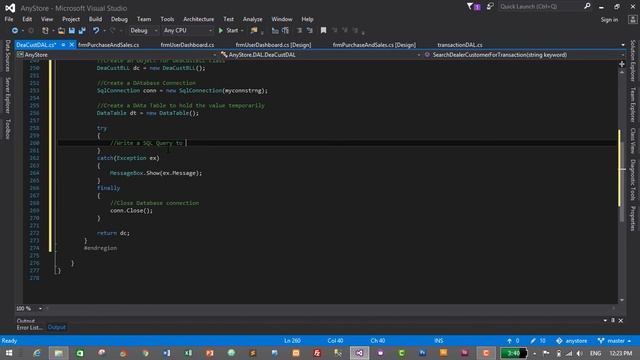Open the Server Explorer side tab
This screenshot has height=360, width=640.
click(x=7, y=95)
